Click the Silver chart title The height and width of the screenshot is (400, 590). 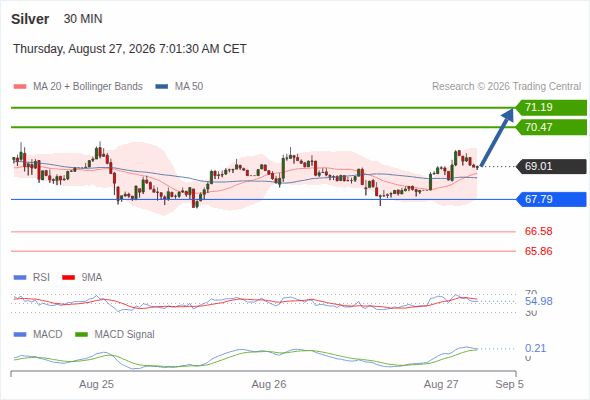point(30,19)
